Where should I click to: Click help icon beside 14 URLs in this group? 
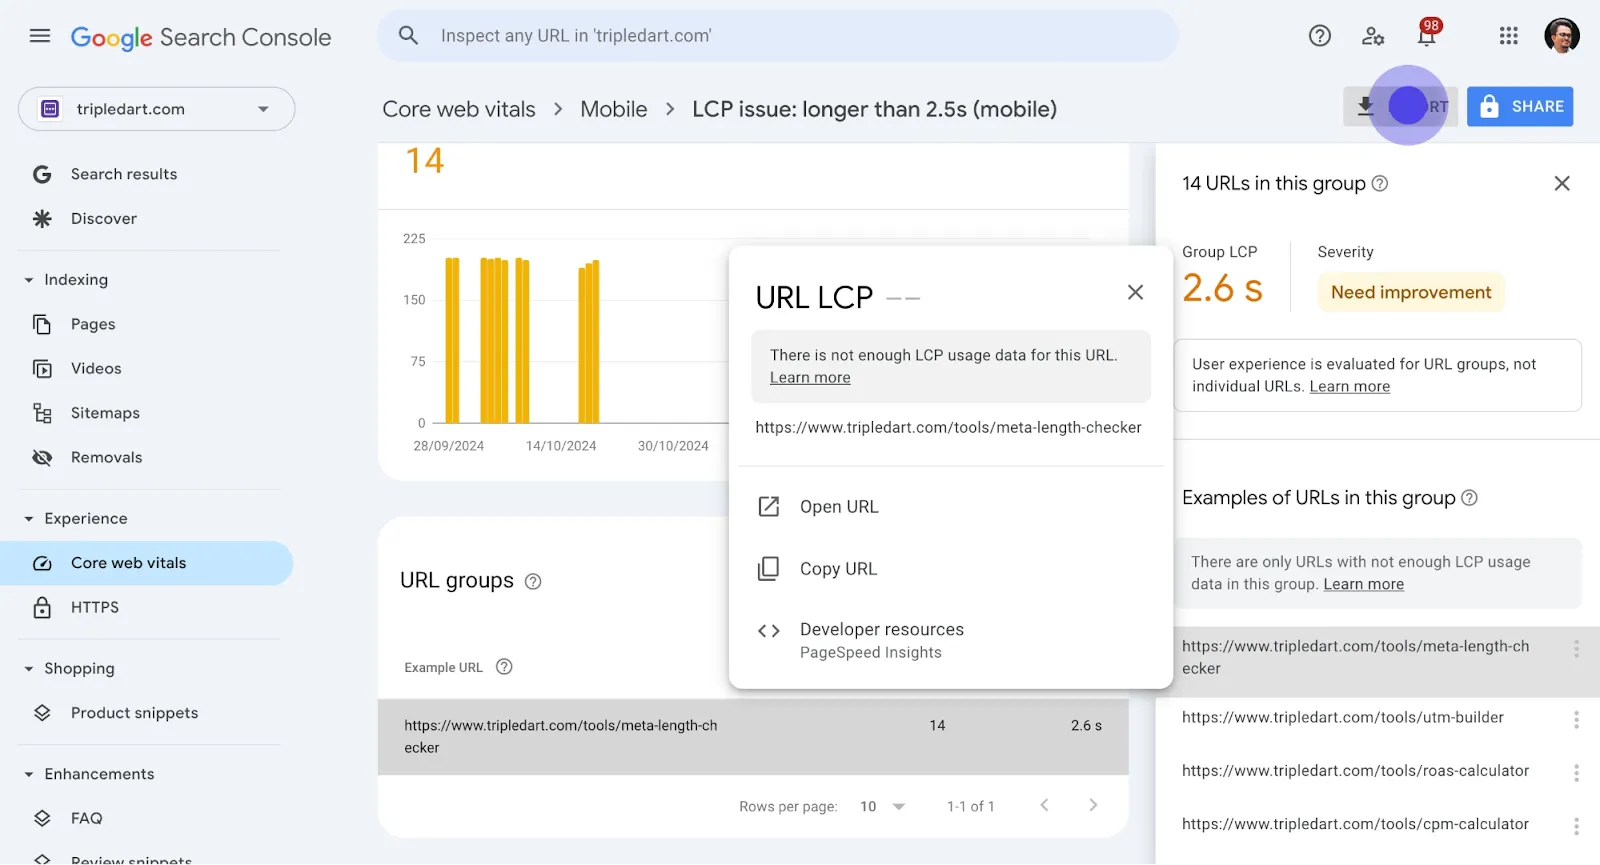pyautogui.click(x=1380, y=184)
